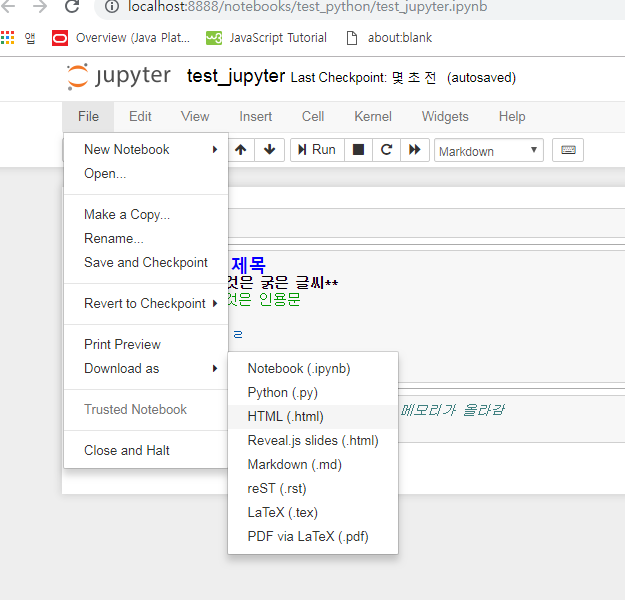Download as LaTeX (.tex)
The image size is (625, 600).
click(313, 512)
